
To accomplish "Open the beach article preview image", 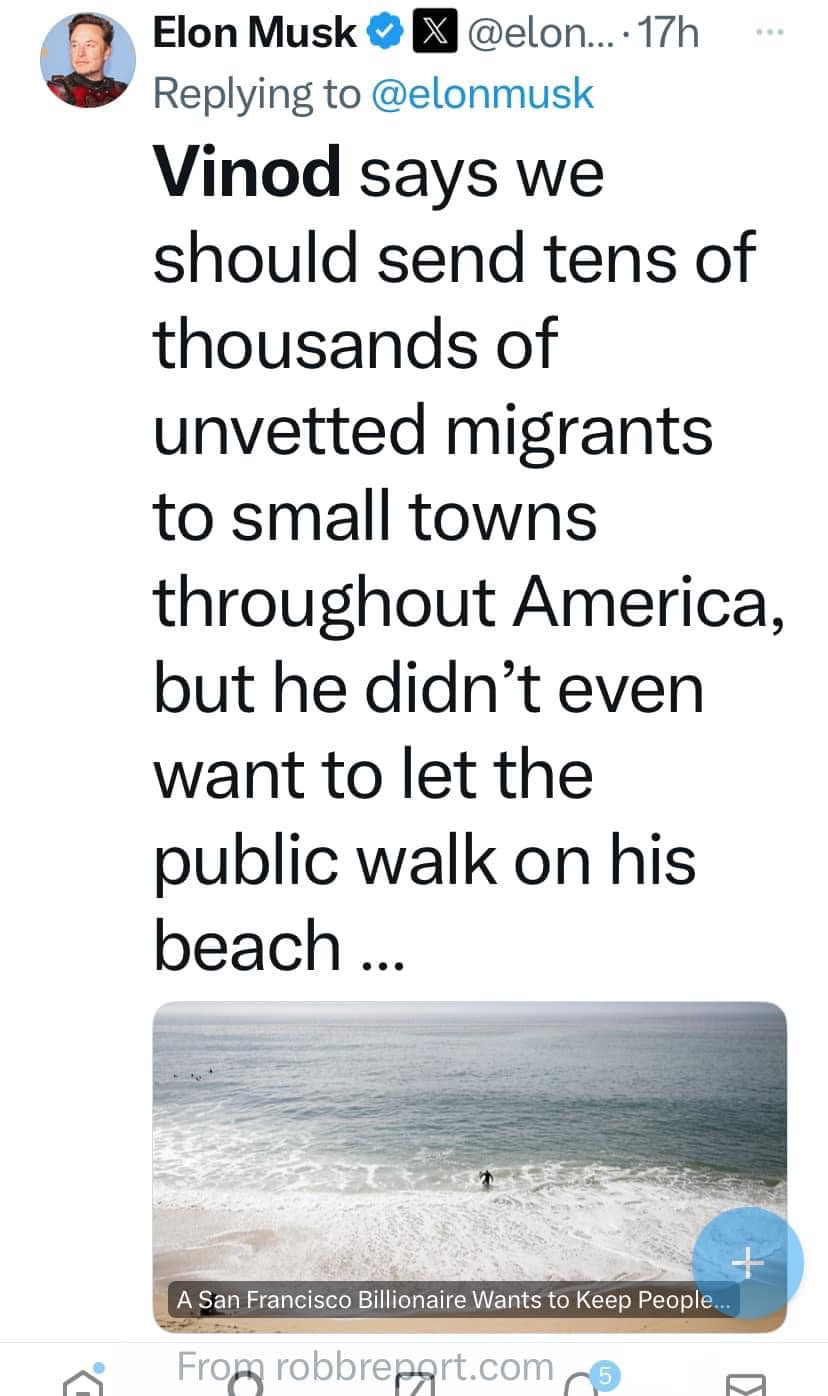I will pyautogui.click(x=469, y=1140).
